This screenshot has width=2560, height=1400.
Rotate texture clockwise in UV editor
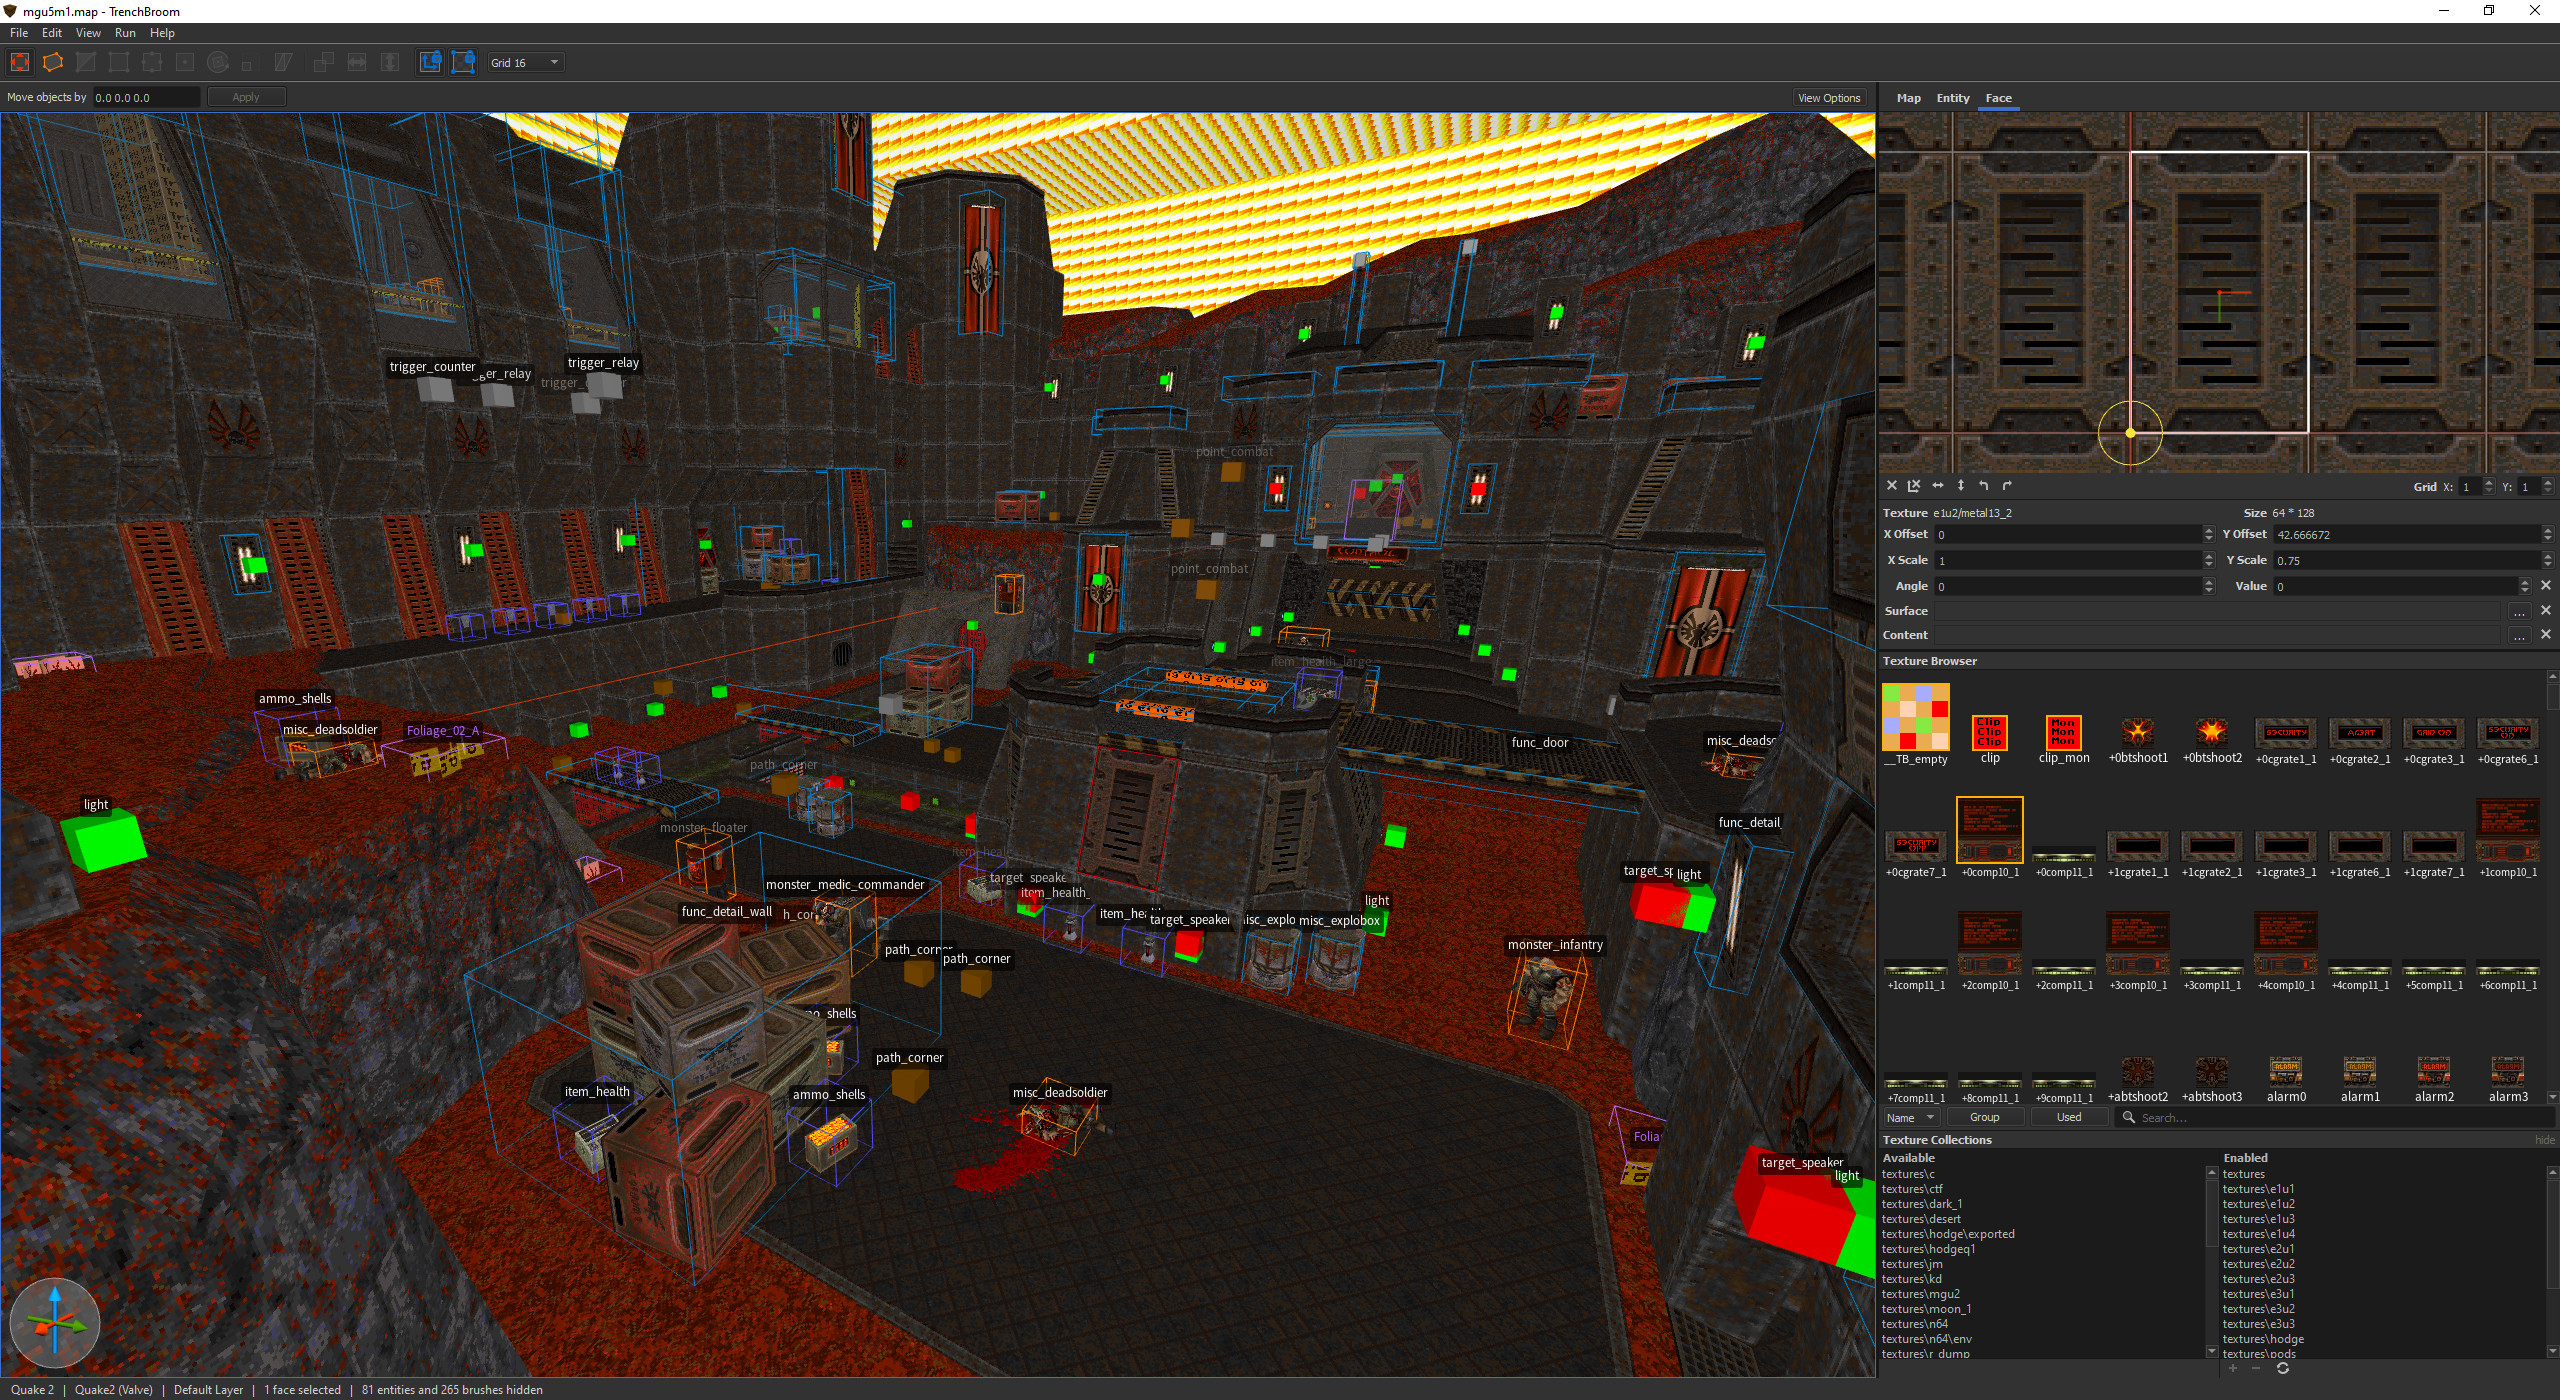[x=2006, y=485]
